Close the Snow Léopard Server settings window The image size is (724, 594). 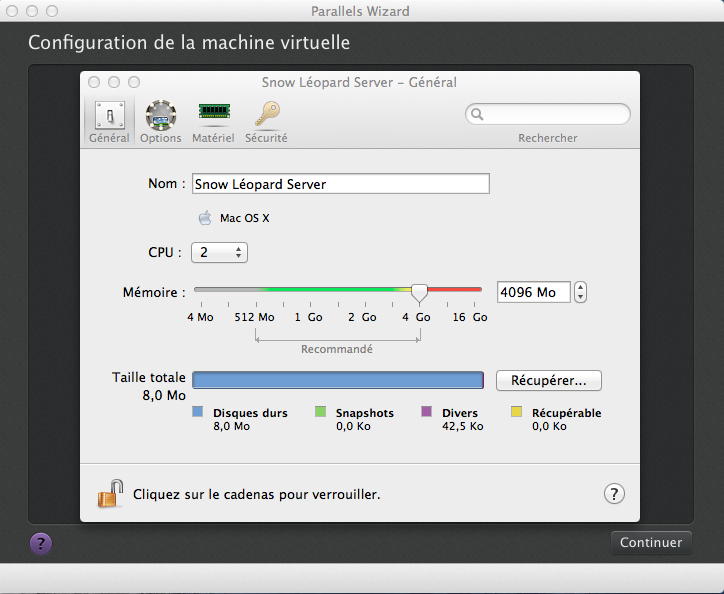pyautogui.click(x=94, y=82)
